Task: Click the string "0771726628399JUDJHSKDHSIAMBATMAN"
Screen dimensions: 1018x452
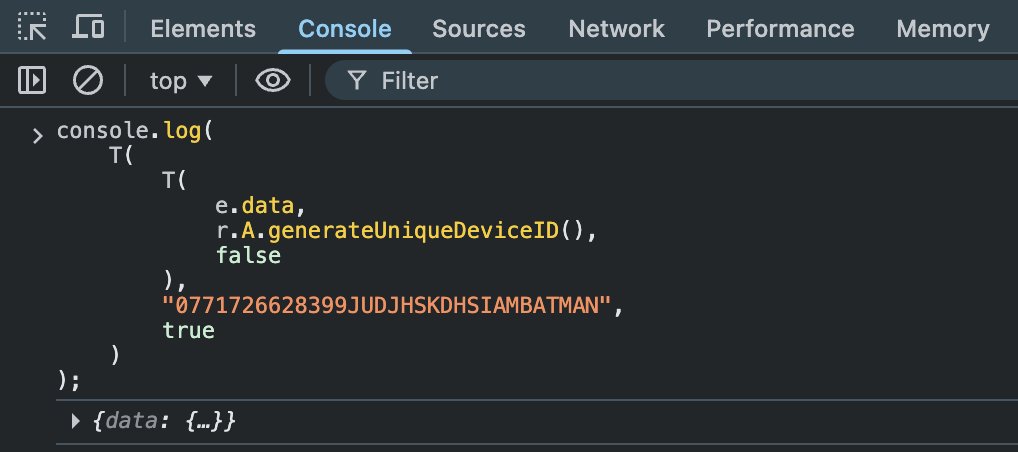Action: click(387, 305)
